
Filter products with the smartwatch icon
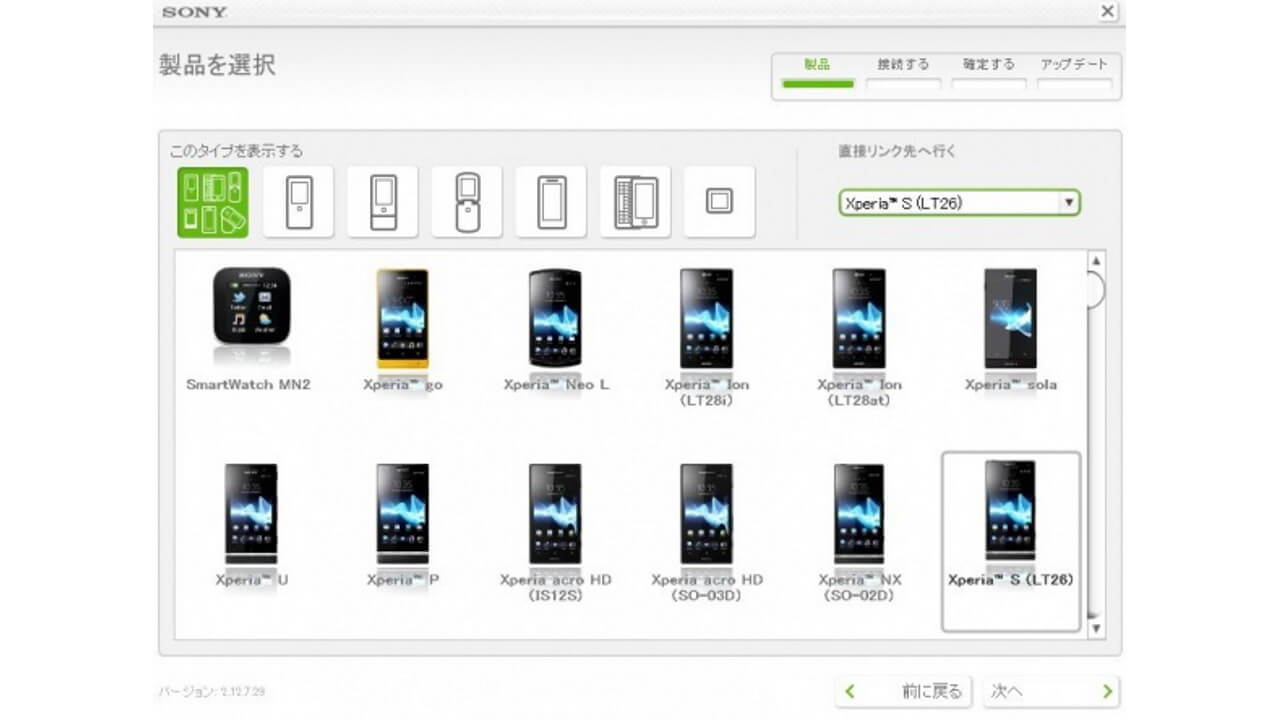click(x=718, y=202)
